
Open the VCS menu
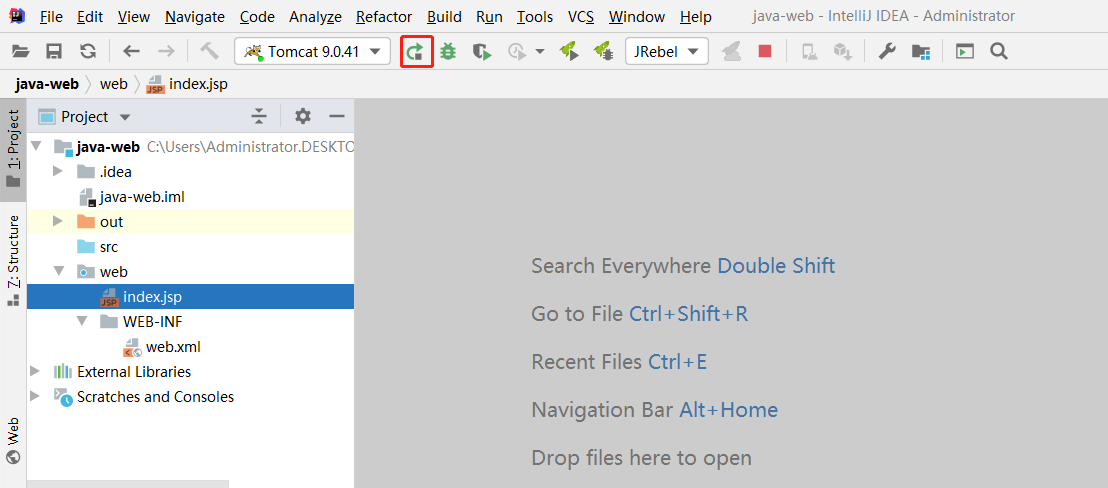click(x=581, y=16)
